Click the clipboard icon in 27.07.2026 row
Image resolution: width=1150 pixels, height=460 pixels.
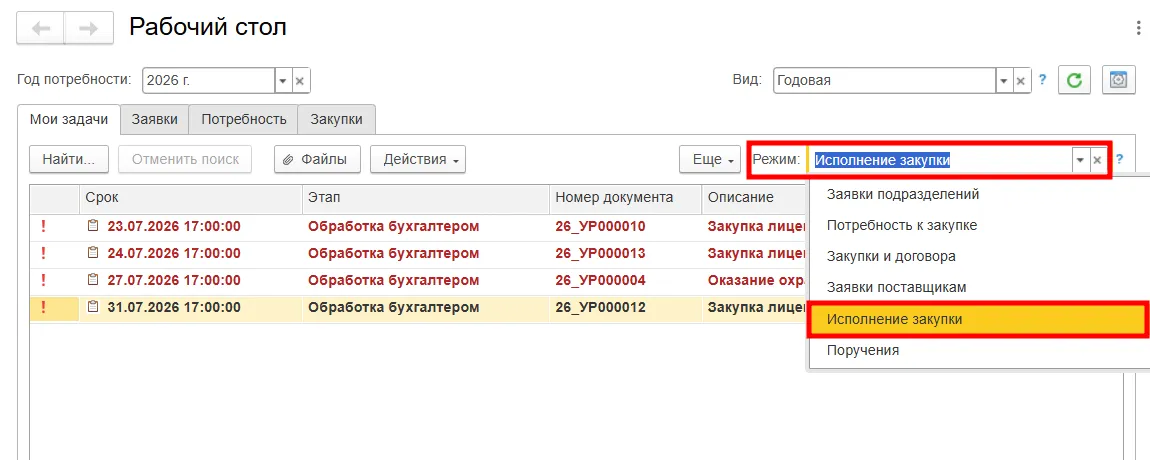coord(92,280)
